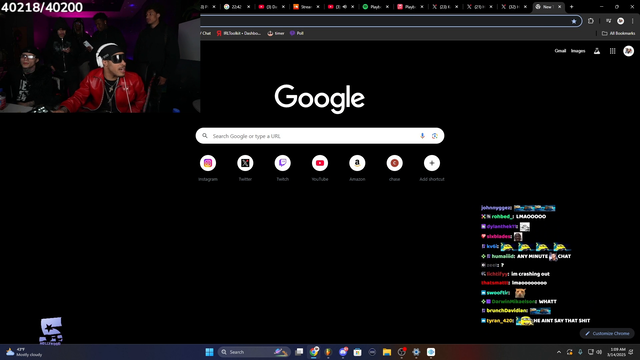
Task: Open the Twitch shortcut
Action: tap(282, 163)
